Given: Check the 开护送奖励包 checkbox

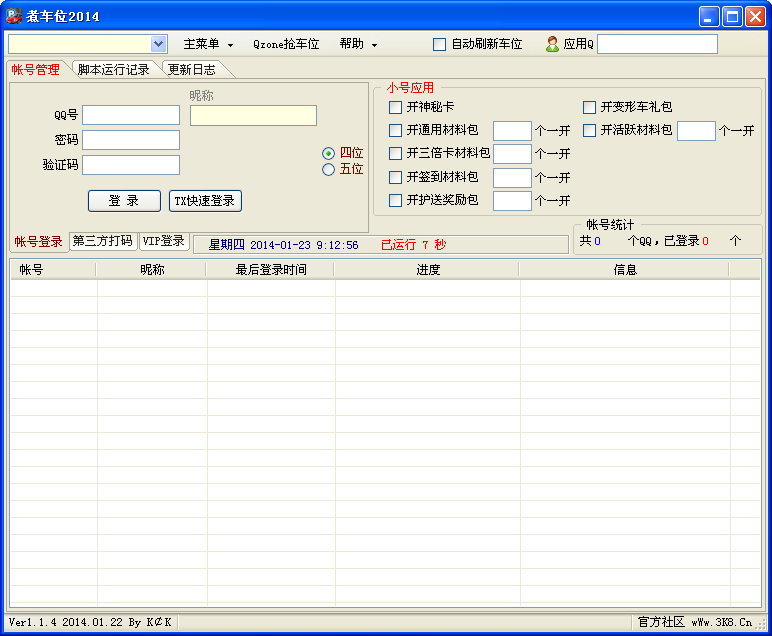Looking at the screenshot, I should click(395, 200).
